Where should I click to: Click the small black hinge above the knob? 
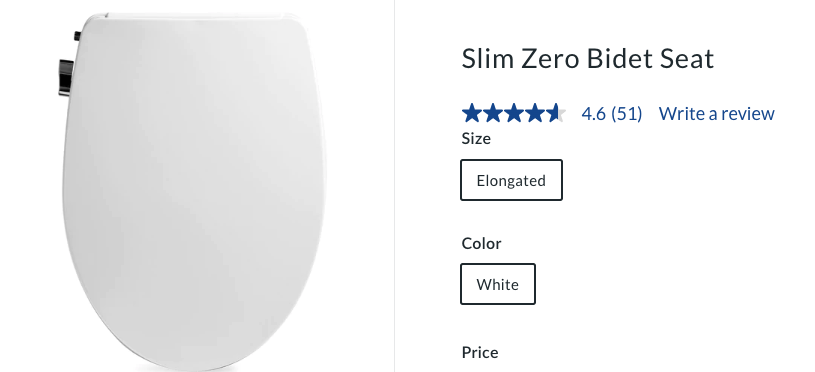coord(77,36)
